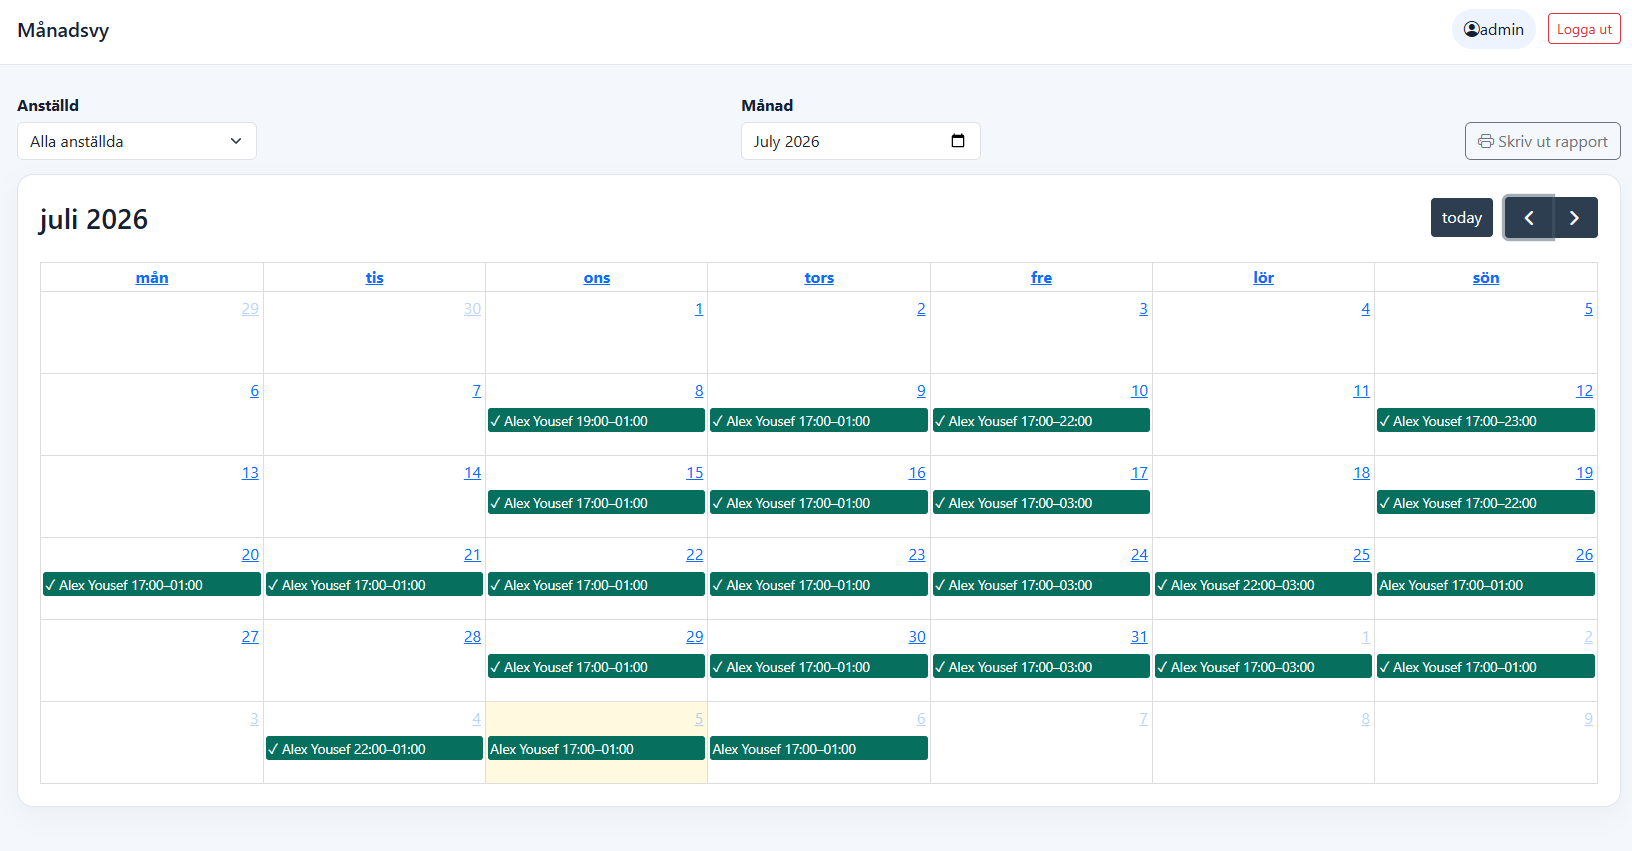Click greyed day number 30 in June

[472, 309]
